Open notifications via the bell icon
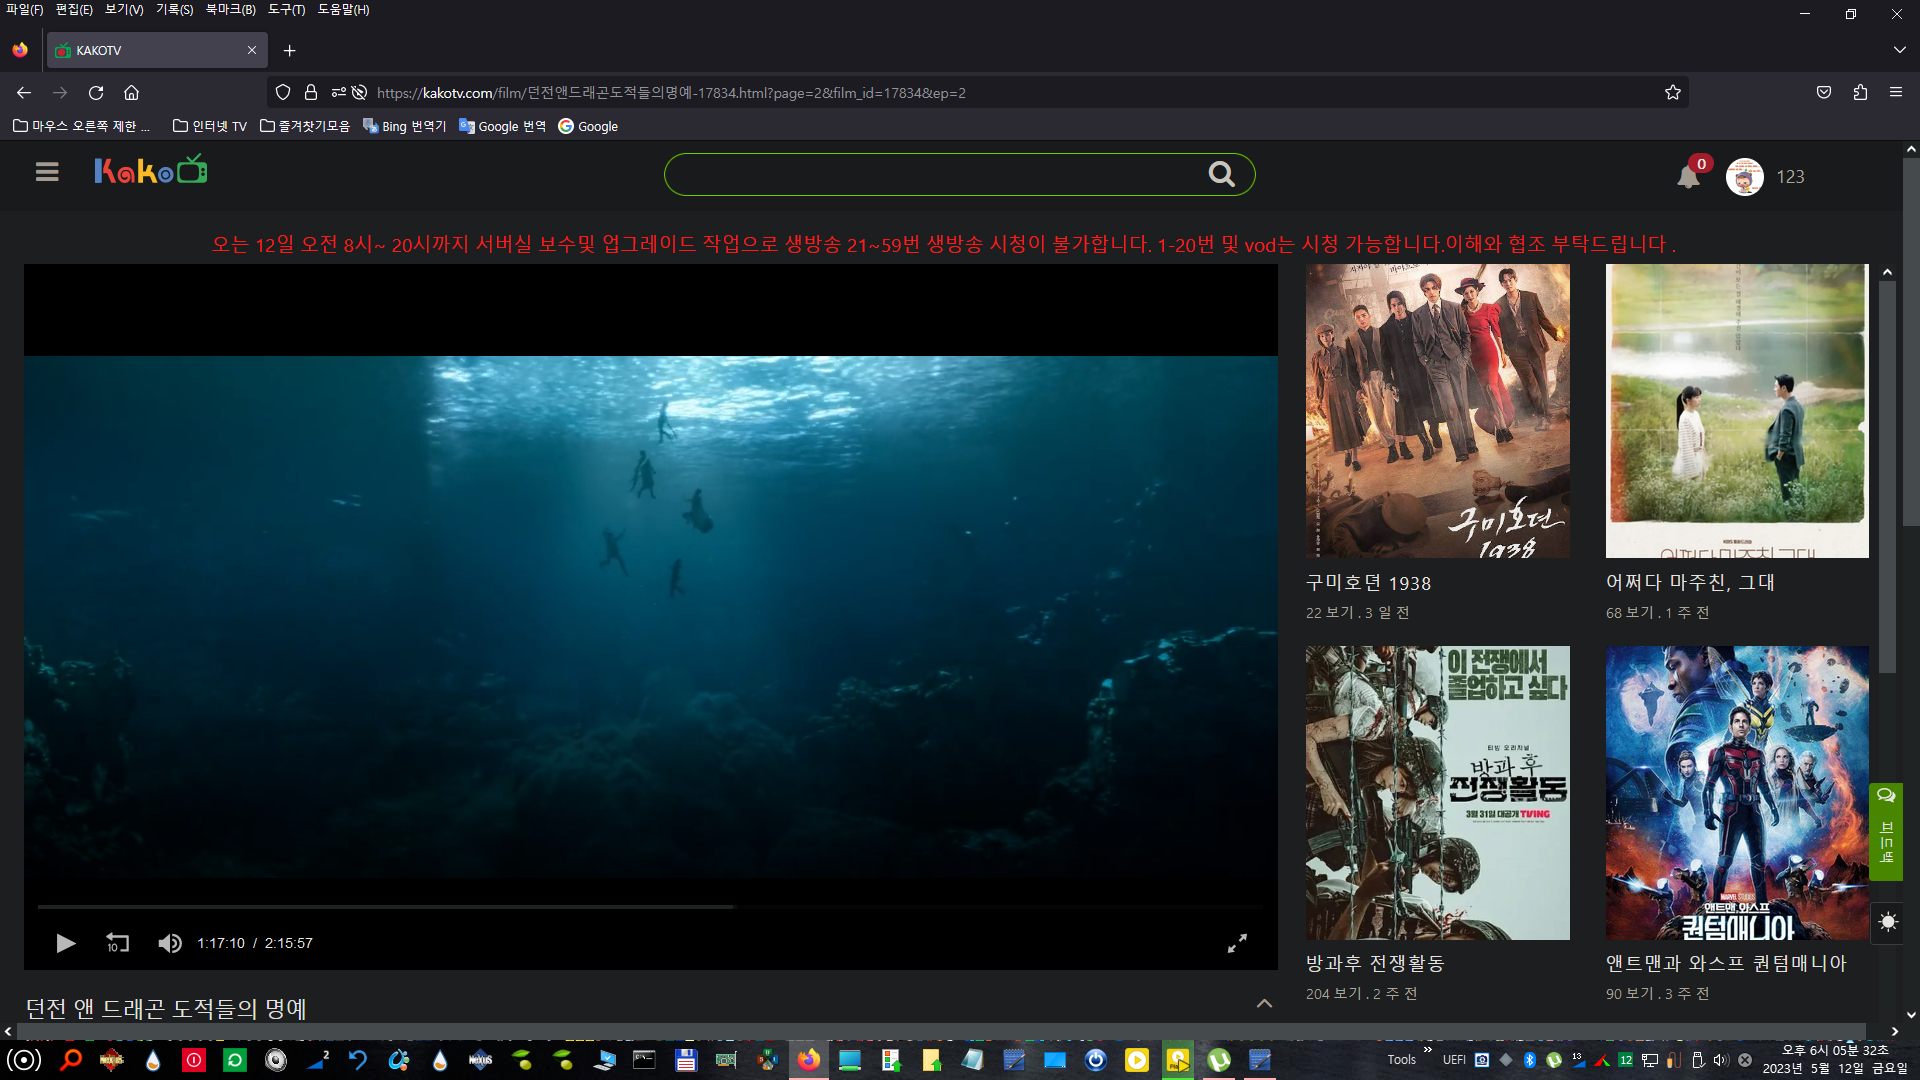Image resolution: width=1920 pixels, height=1080 pixels. (1688, 177)
